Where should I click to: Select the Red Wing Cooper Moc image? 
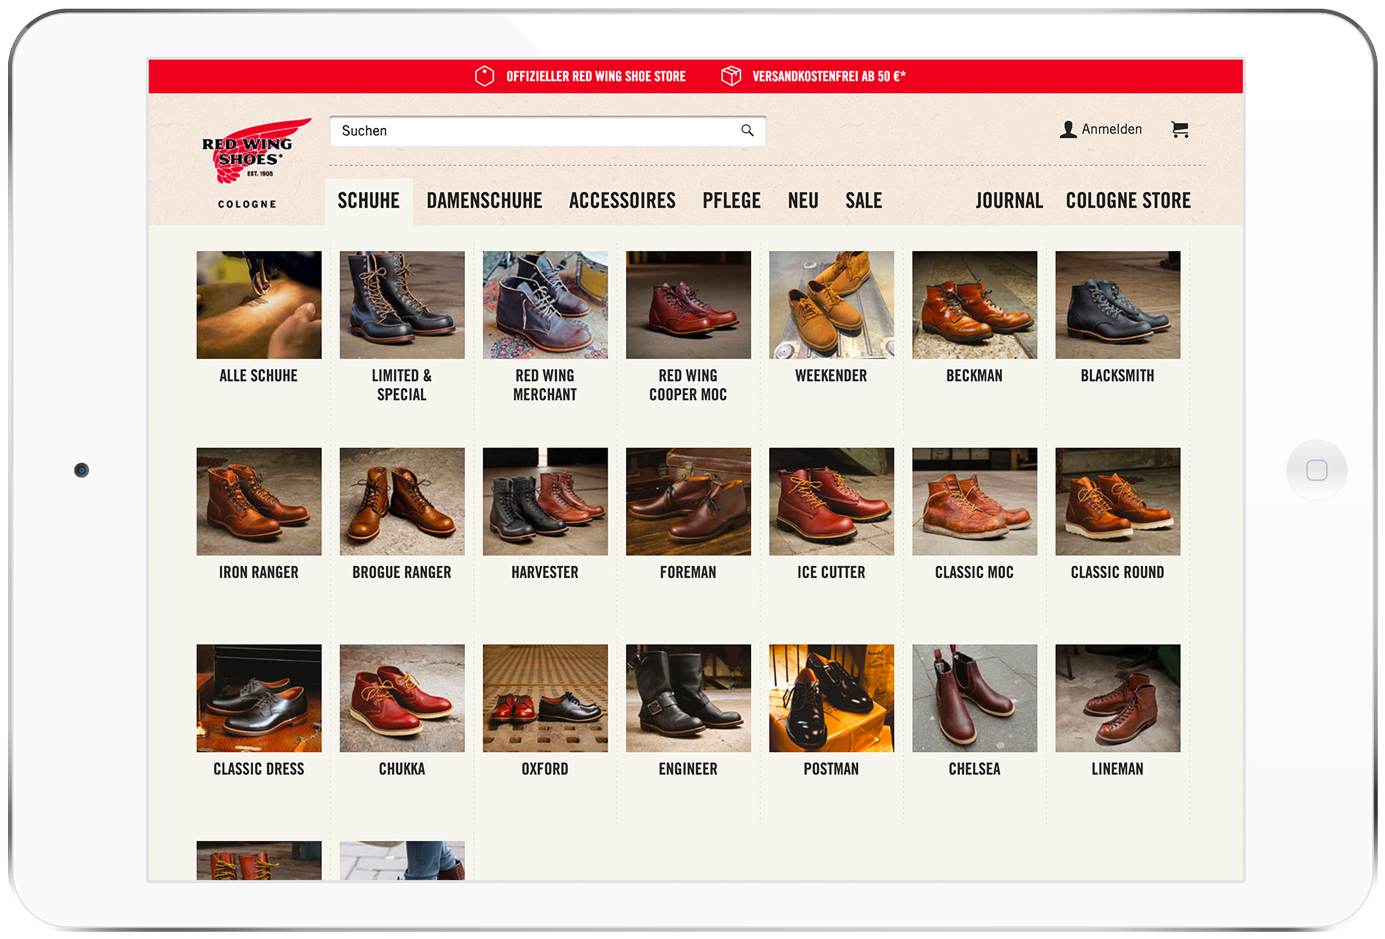[688, 305]
